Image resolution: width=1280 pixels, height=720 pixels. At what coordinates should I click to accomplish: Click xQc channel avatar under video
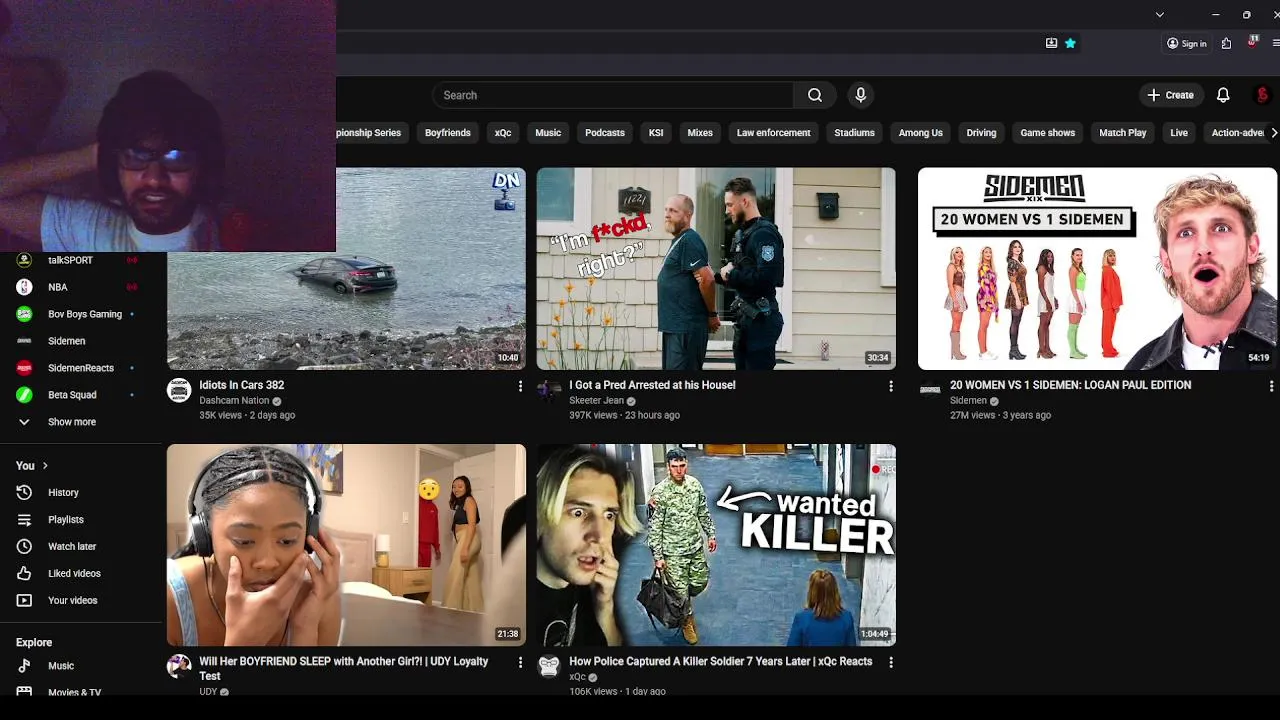[x=549, y=666]
